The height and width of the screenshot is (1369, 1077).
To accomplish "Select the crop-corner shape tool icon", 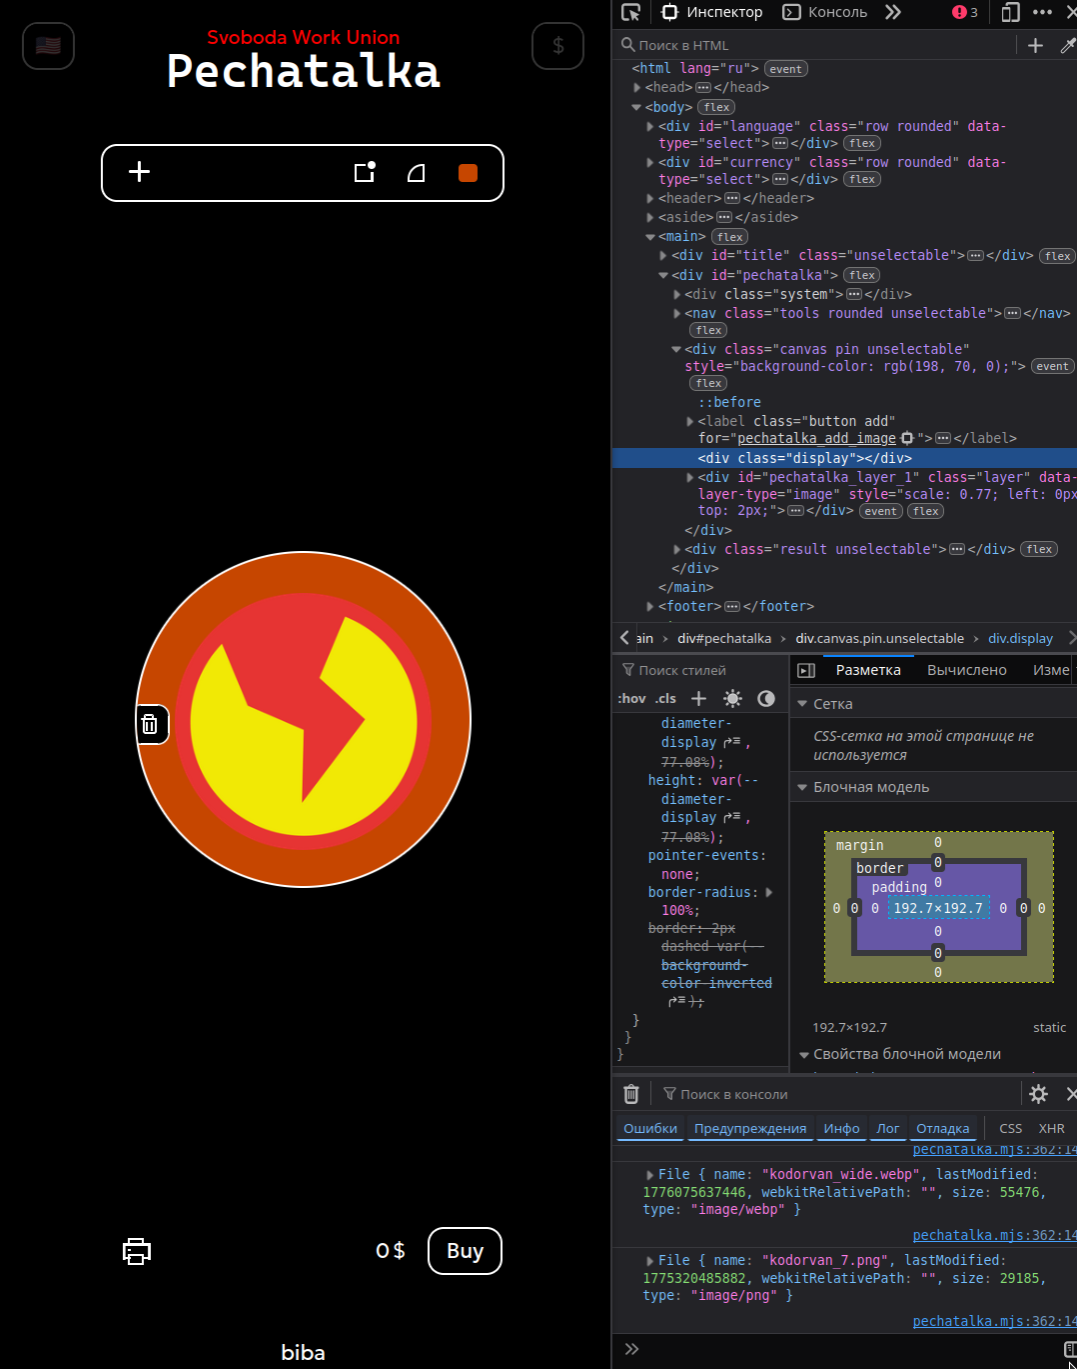I will point(416,173).
